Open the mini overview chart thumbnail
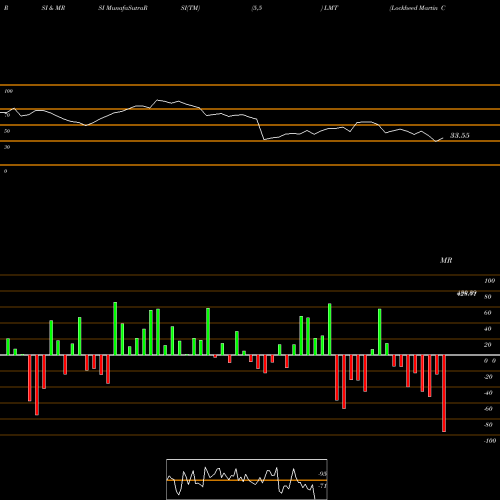The image size is (500, 500). pos(247,479)
